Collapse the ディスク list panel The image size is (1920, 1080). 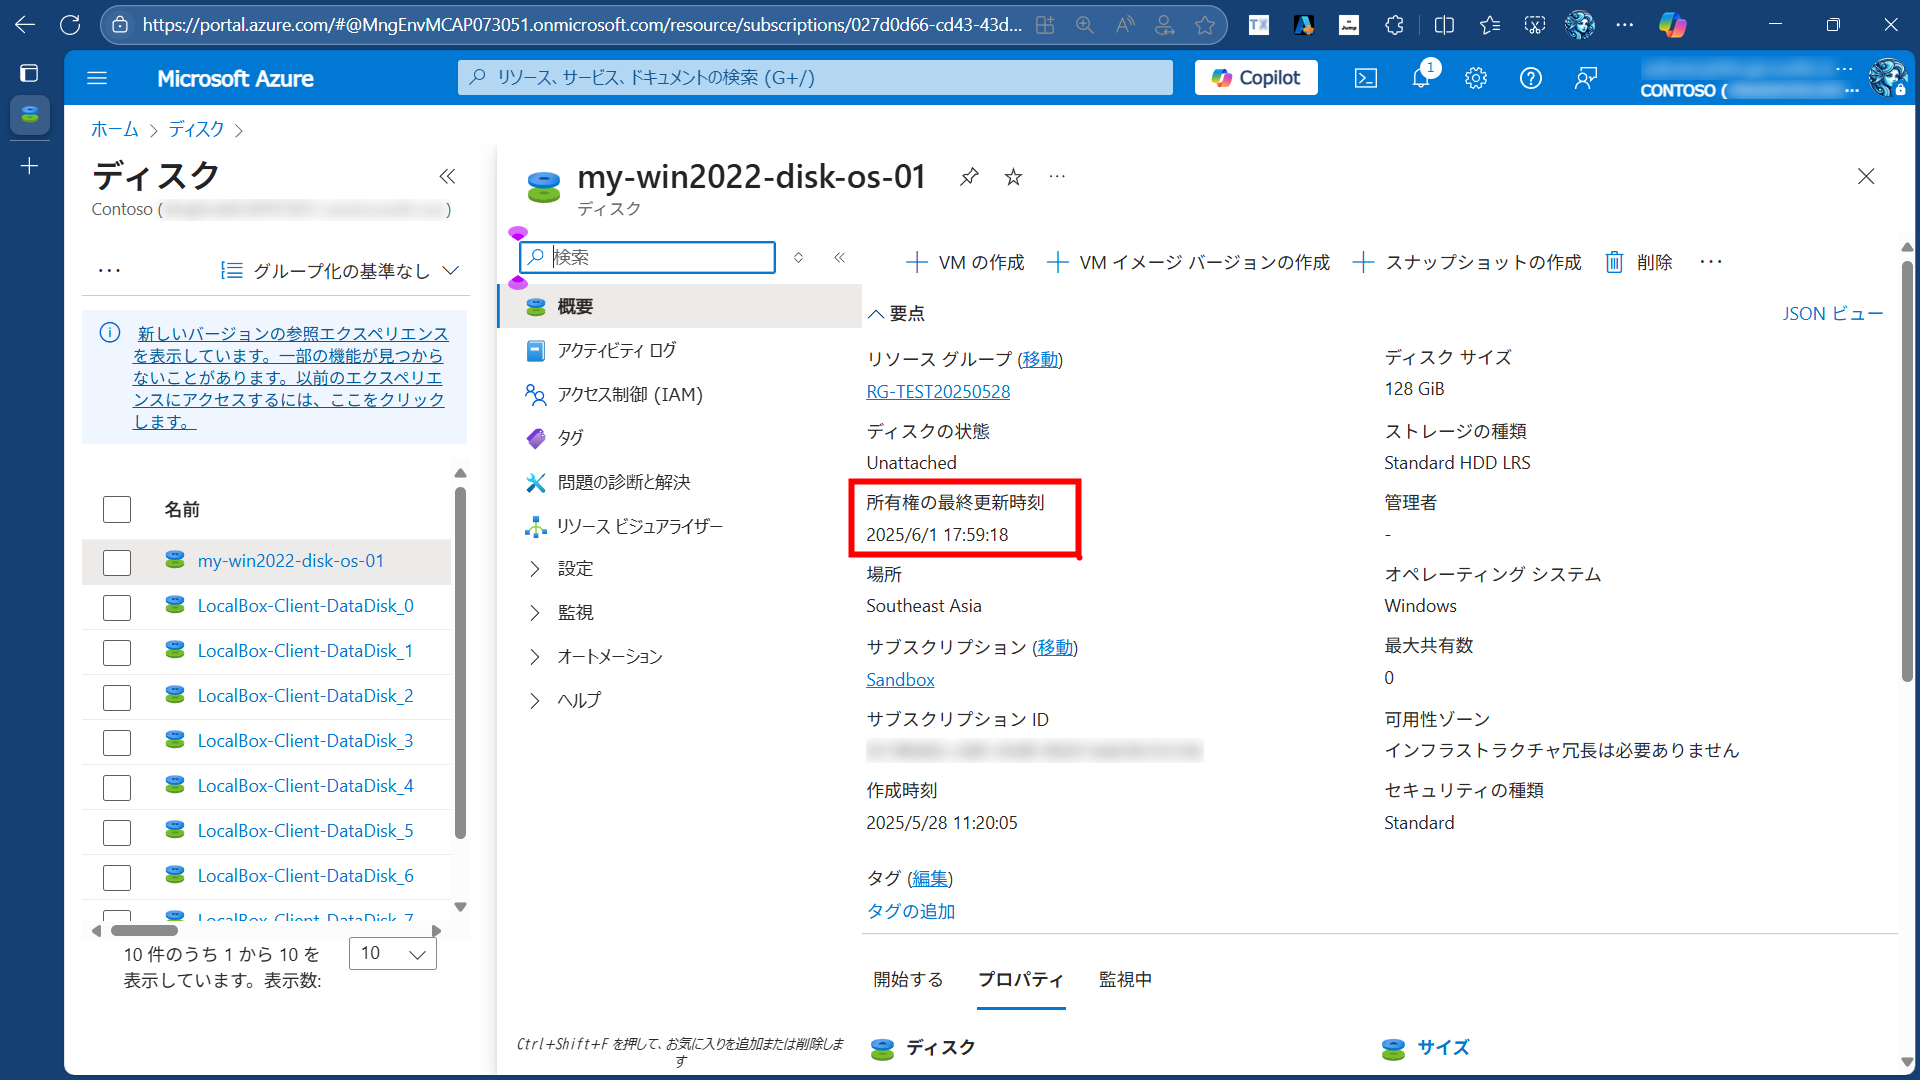click(x=447, y=177)
